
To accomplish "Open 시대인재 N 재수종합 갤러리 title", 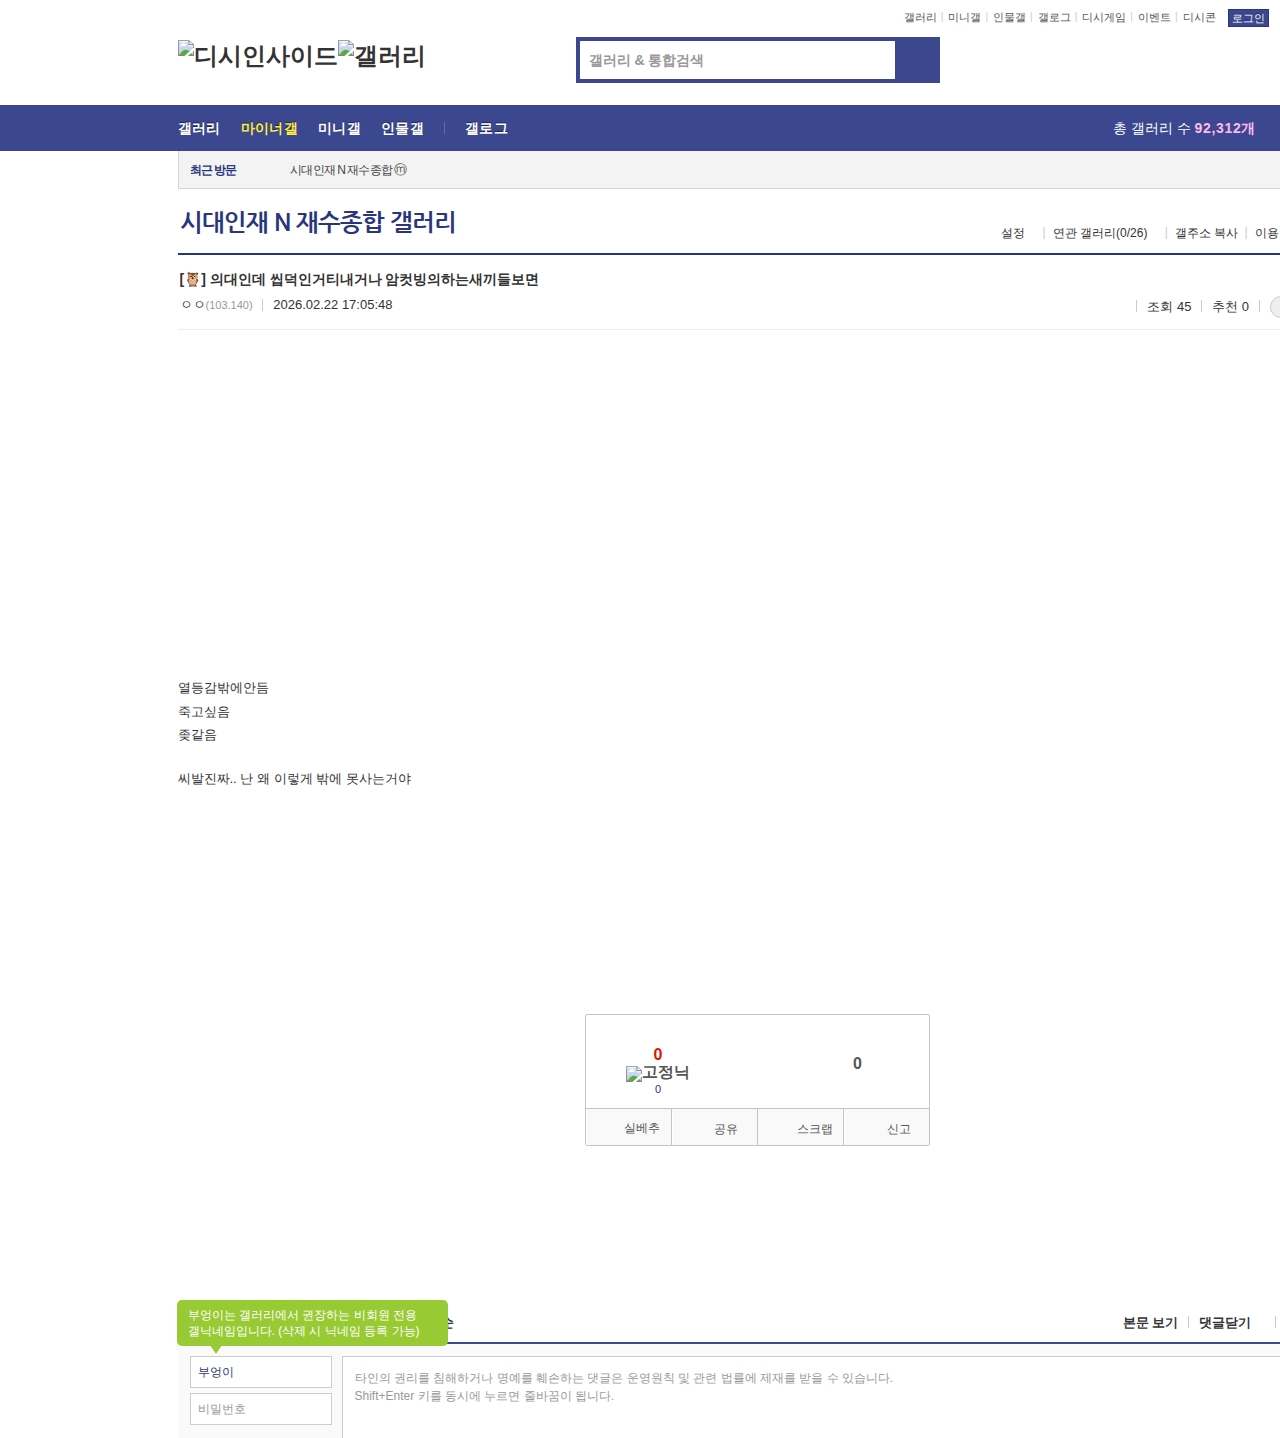I will point(318,222).
